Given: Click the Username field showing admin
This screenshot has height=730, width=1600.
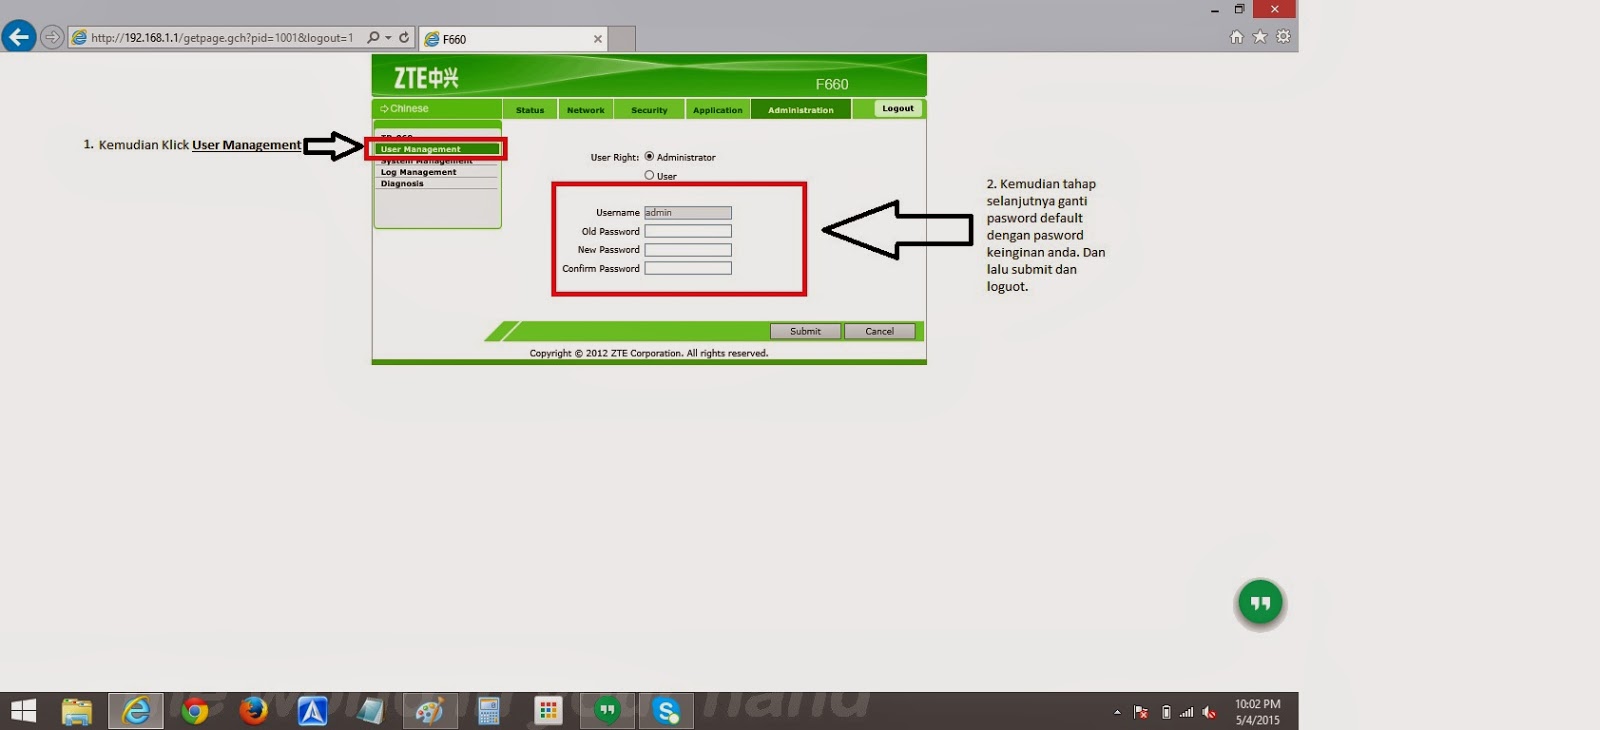Looking at the screenshot, I should click(688, 212).
